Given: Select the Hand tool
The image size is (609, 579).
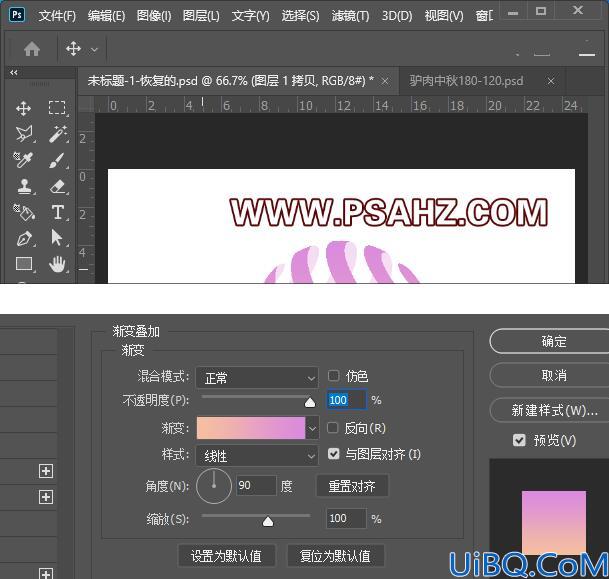Looking at the screenshot, I should tap(57, 264).
